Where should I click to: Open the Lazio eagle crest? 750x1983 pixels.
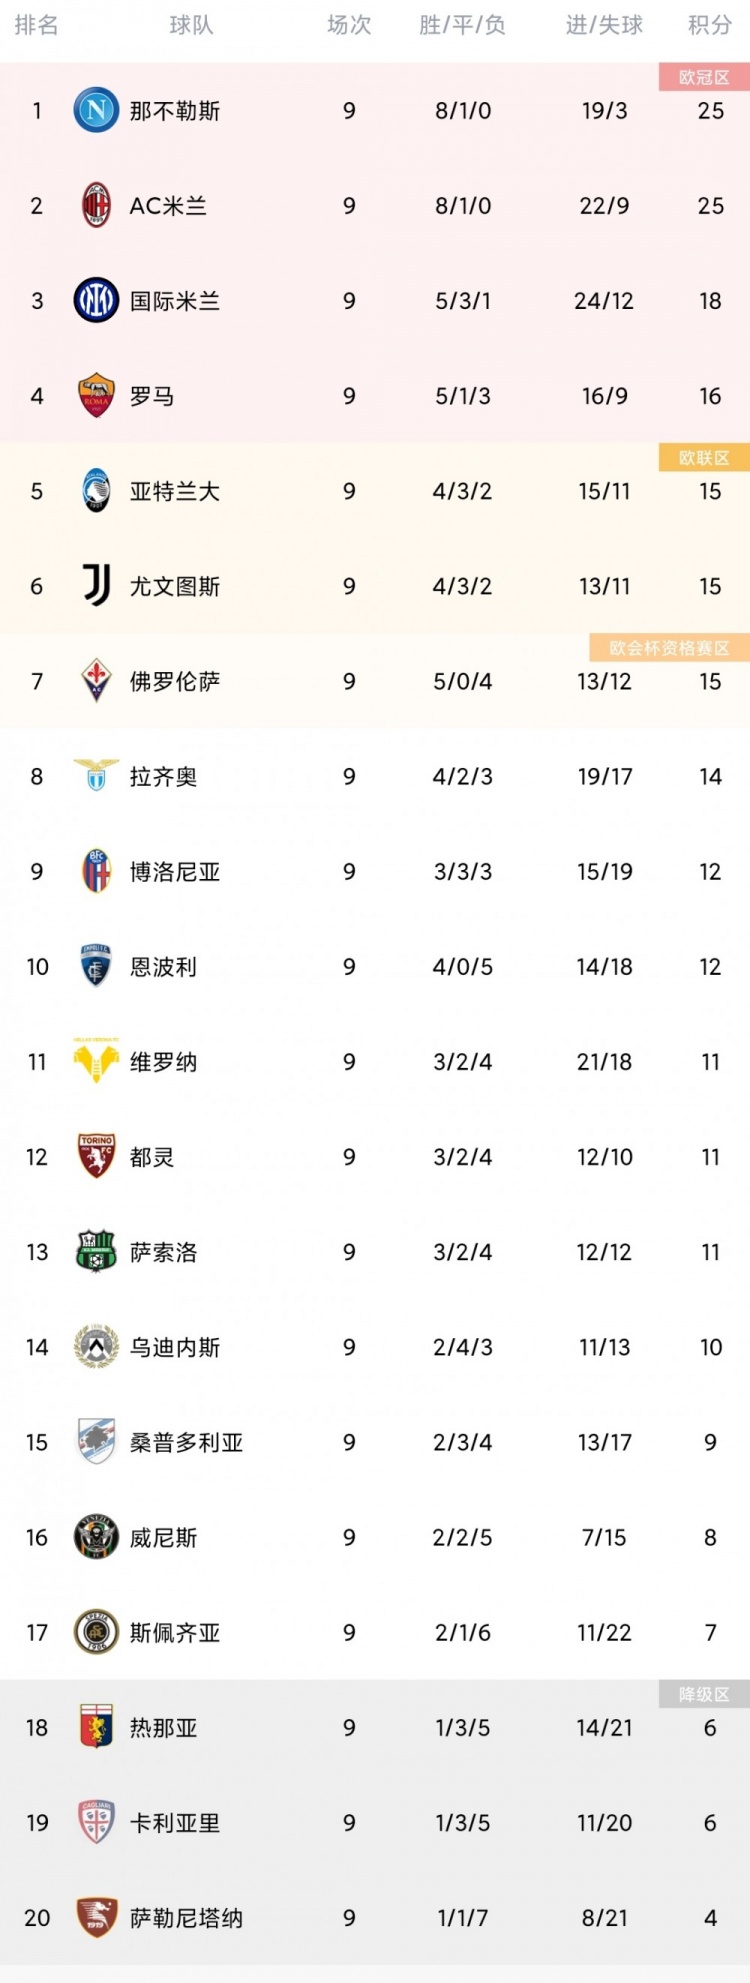[x=96, y=776]
